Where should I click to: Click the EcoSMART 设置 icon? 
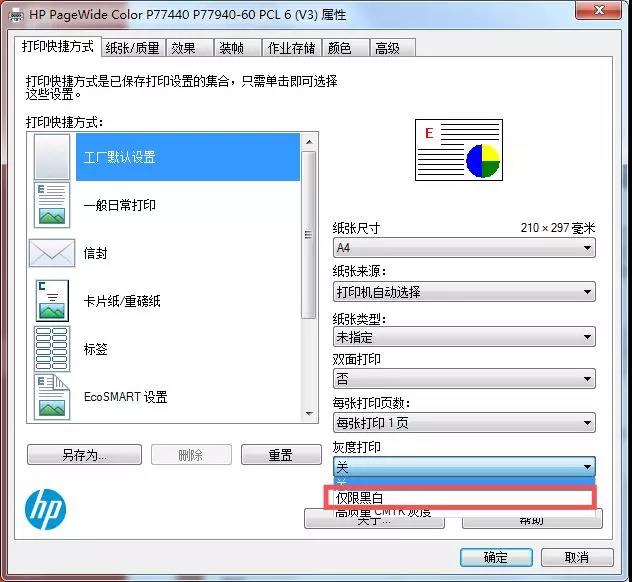tap(52, 397)
